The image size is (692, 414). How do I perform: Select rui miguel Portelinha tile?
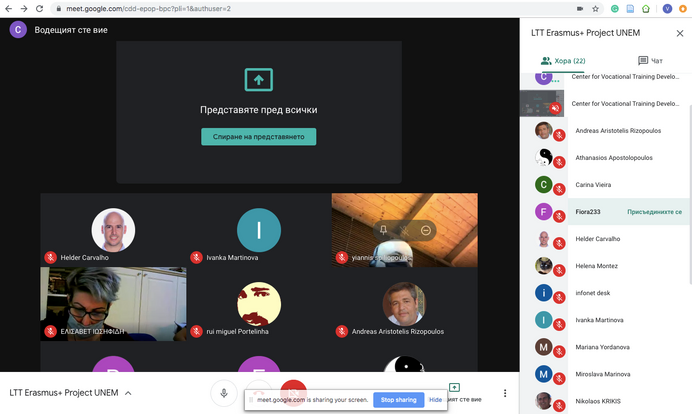coord(259,304)
